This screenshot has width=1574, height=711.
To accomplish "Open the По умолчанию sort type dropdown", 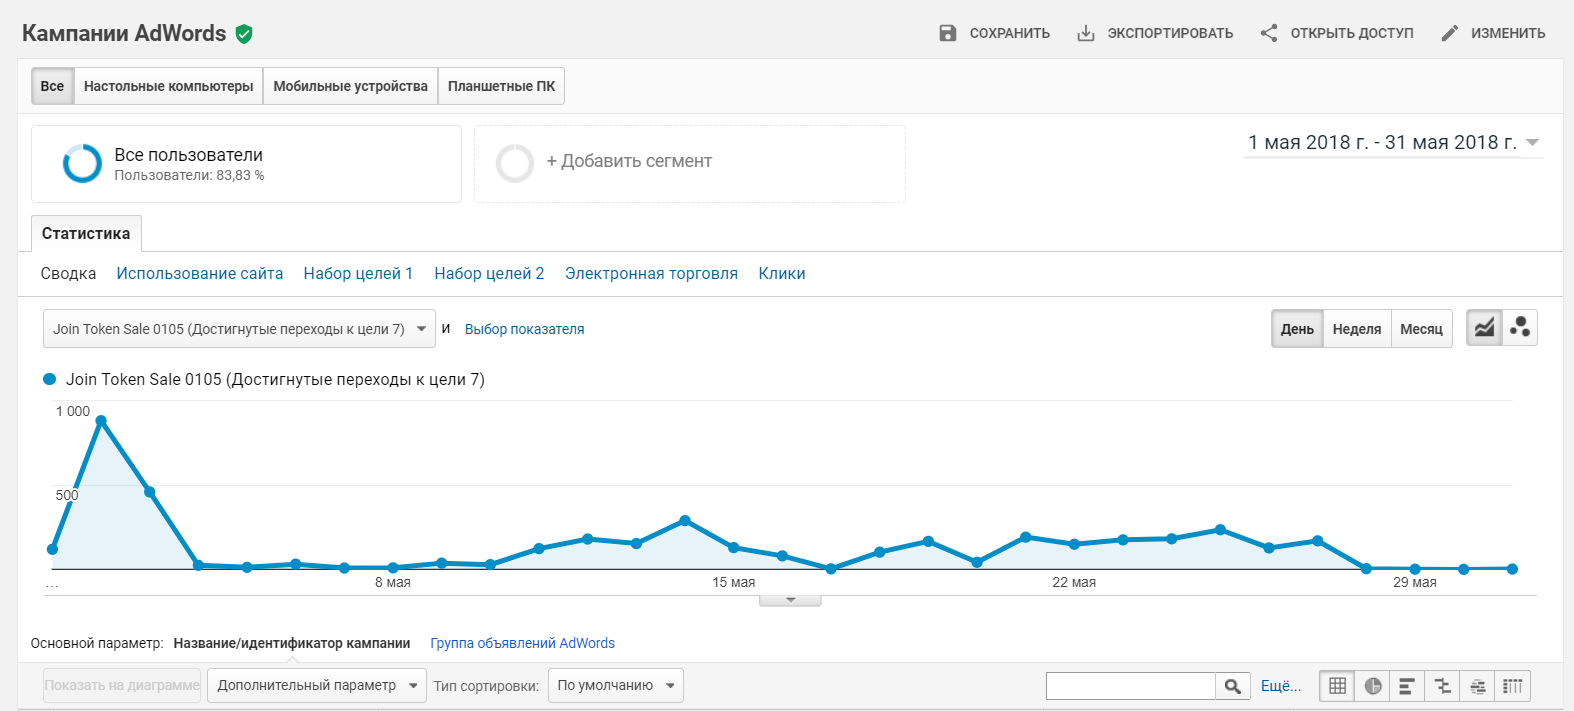I will (x=616, y=686).
